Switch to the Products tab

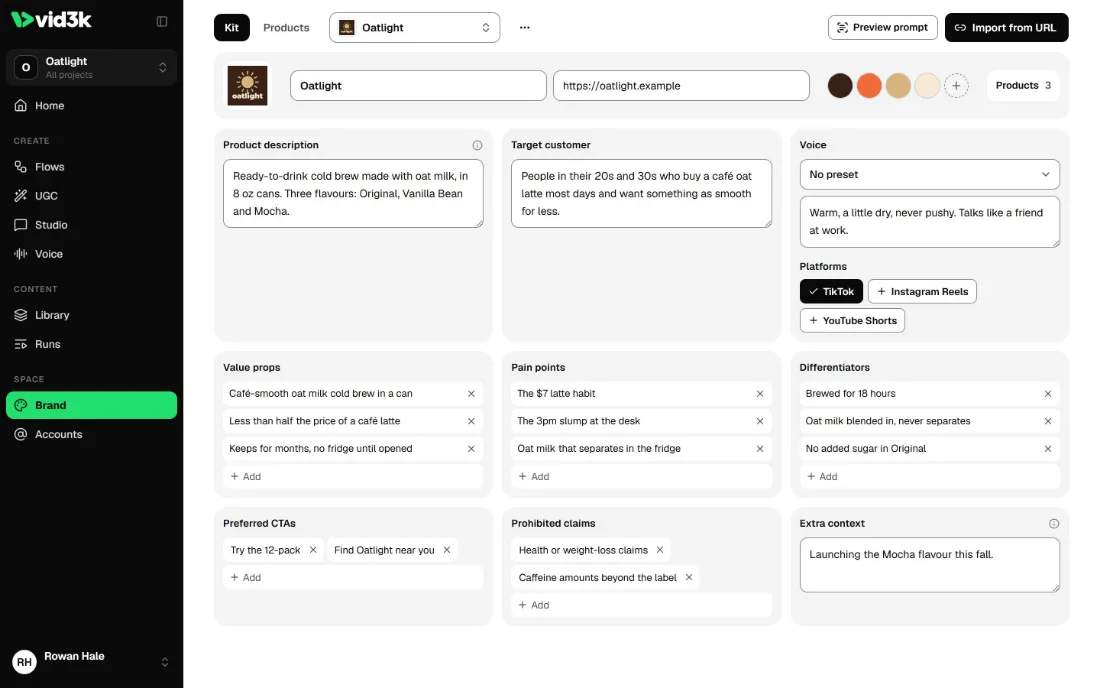point(286,27)
